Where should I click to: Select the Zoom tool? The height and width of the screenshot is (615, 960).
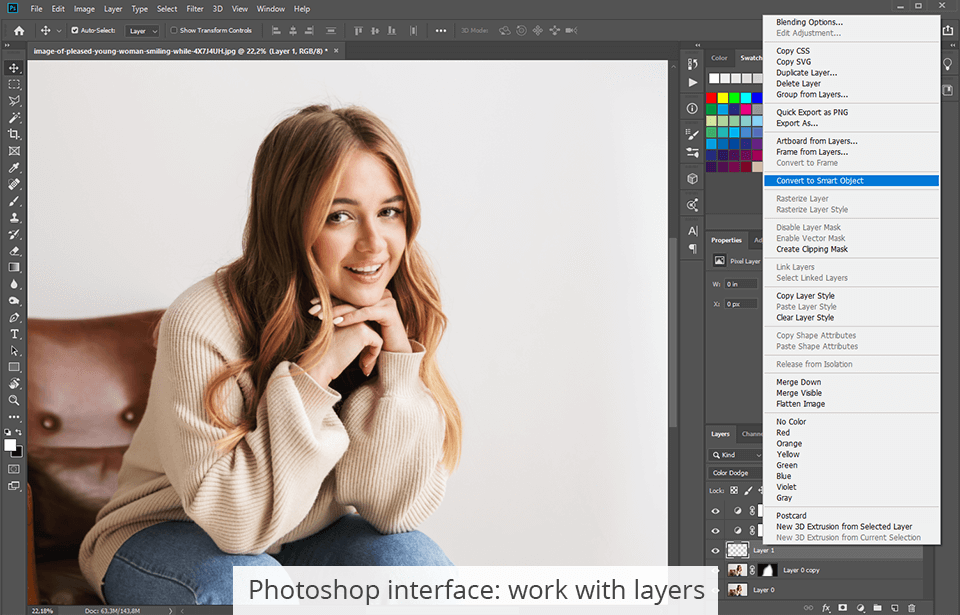point(14,400)
